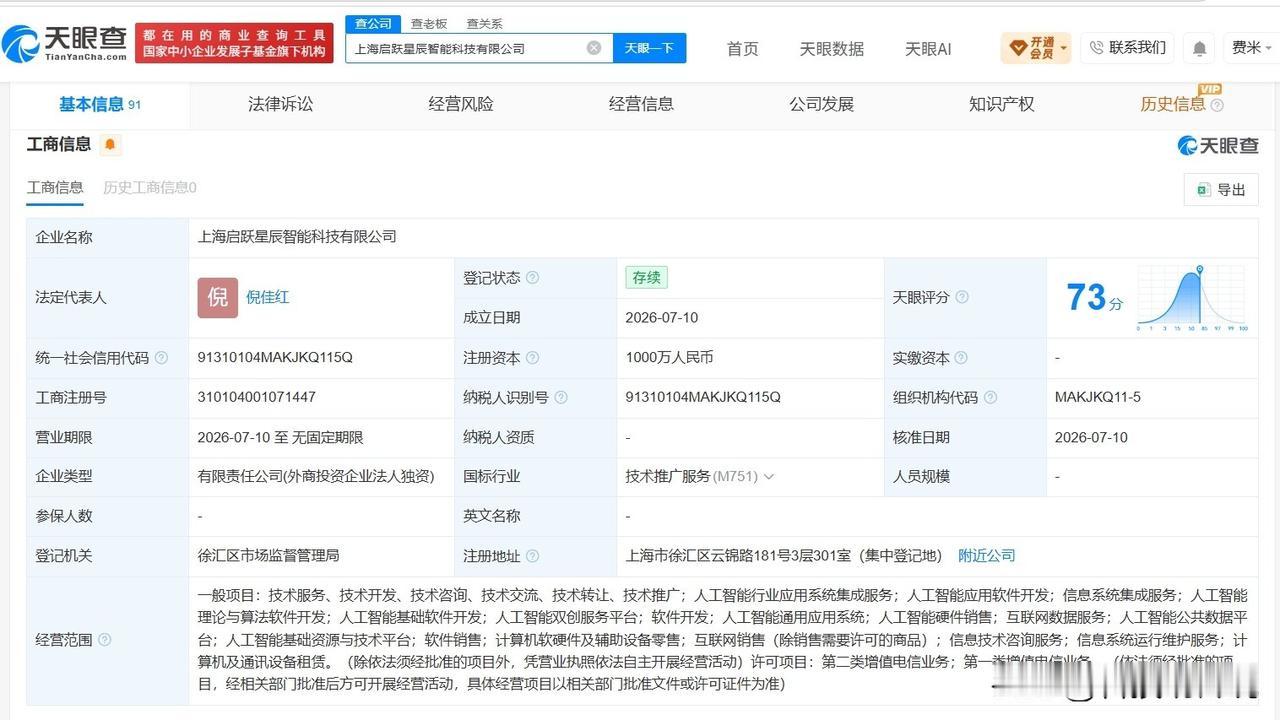This screenshot has width=1280, height=720.
Task: Click help icon next to 注册地址
Action: tap(532, 556)
